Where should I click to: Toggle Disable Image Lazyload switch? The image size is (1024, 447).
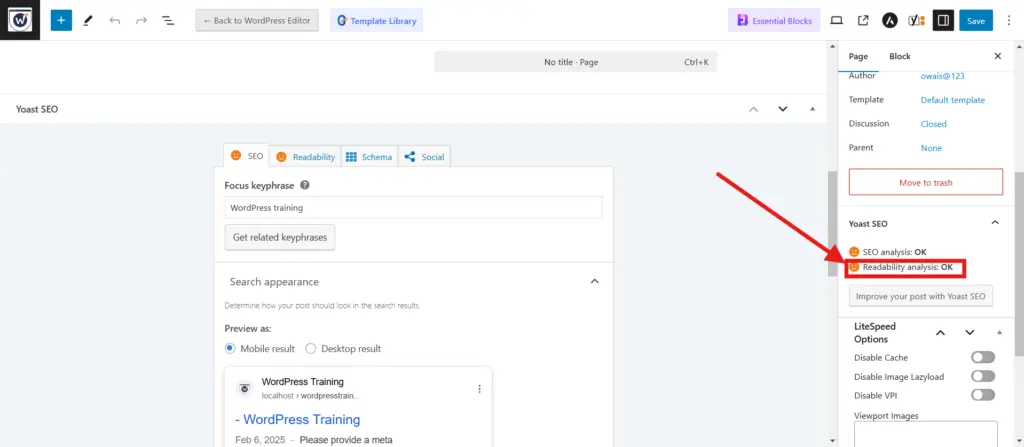(x=983, y=376)
